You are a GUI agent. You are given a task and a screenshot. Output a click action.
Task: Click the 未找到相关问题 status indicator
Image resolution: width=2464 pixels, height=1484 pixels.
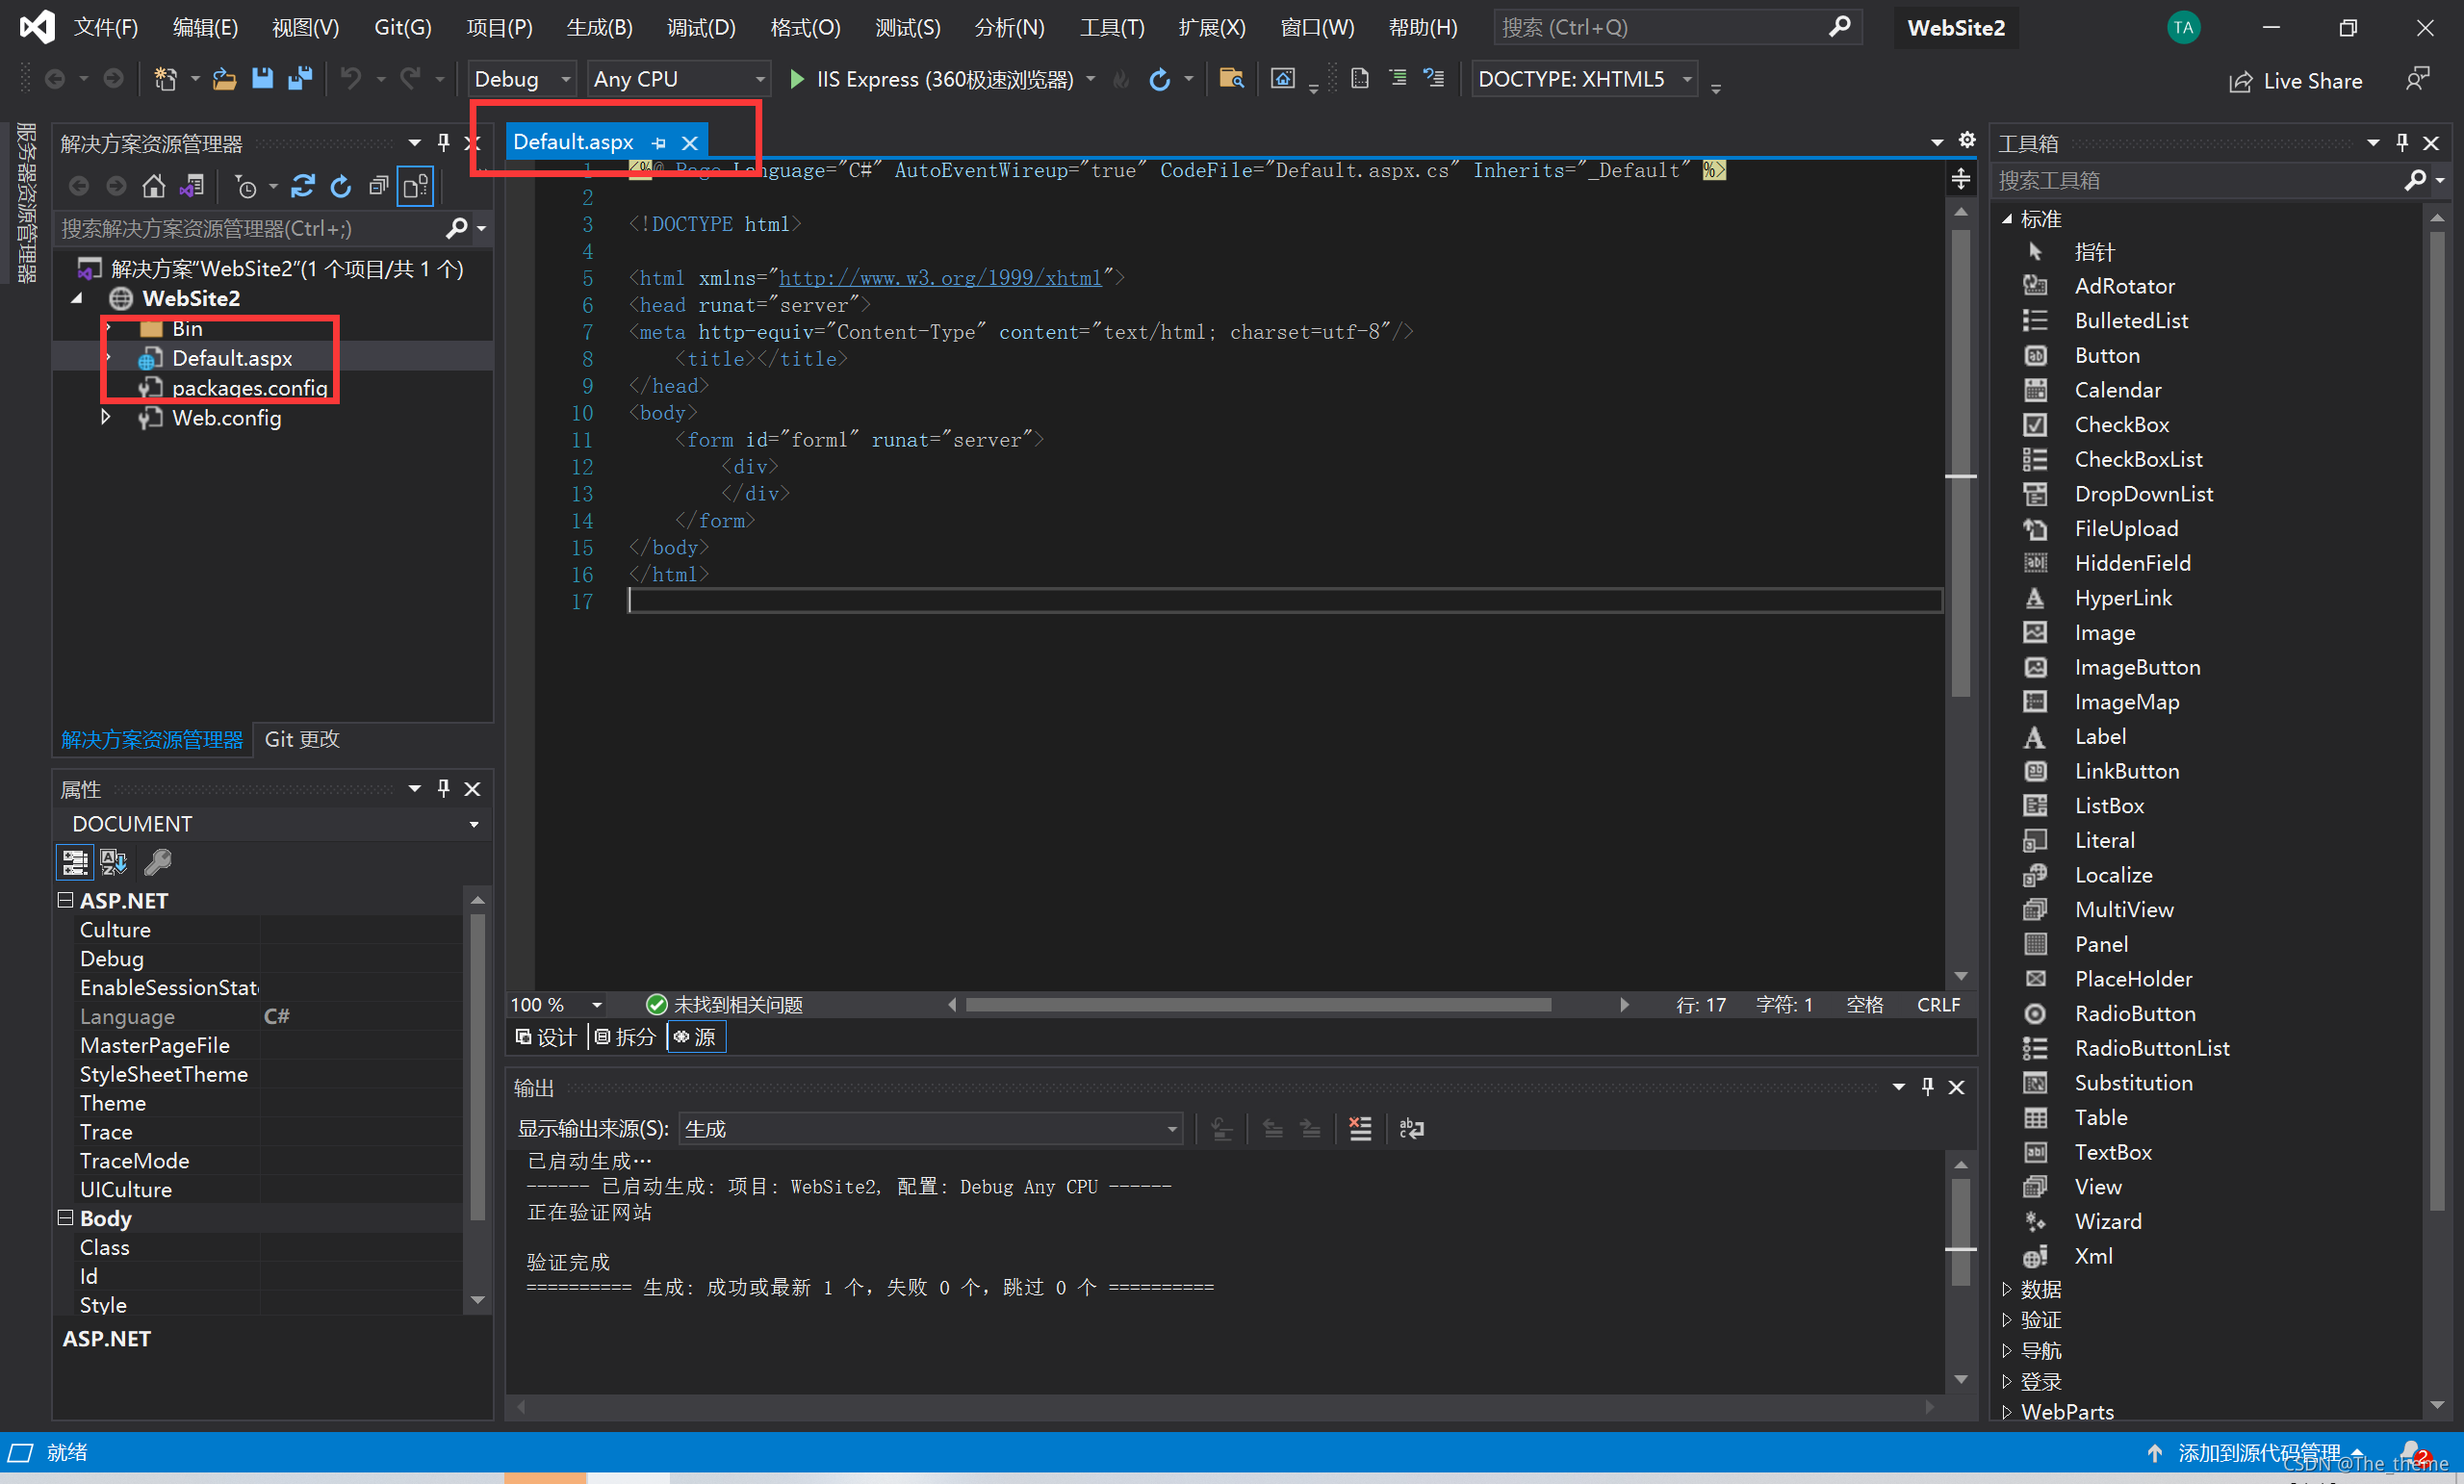[725, 1005]
